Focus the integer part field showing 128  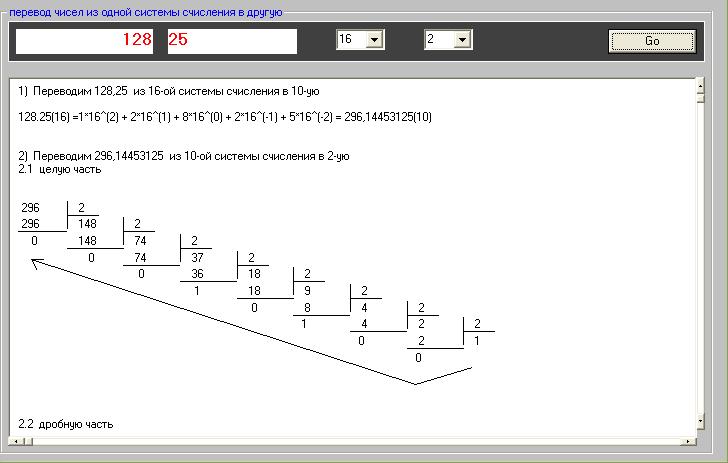(x=84, y=41)
